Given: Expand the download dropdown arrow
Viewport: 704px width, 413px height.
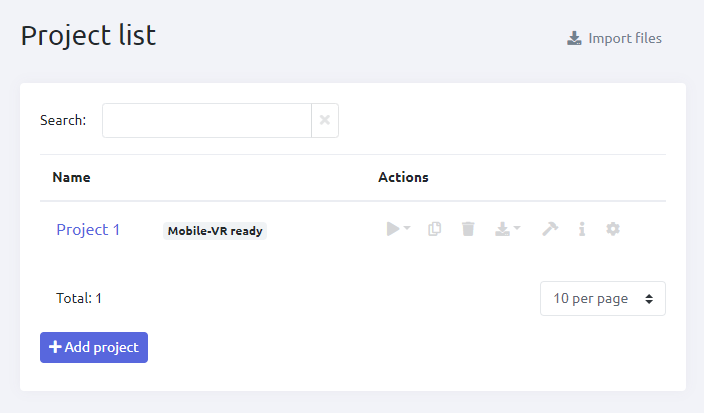Looking at the screenshot, I should pyautogui.click(x=517, y=230).
